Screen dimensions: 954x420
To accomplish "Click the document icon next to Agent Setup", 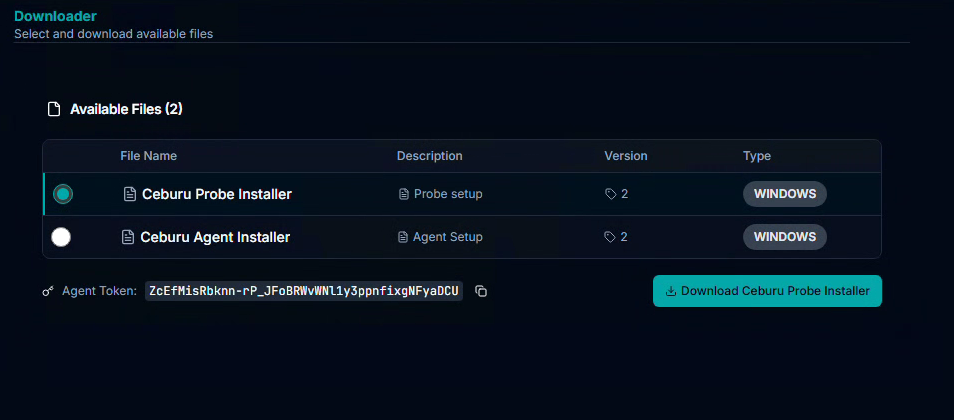I will tap(402, 237).
